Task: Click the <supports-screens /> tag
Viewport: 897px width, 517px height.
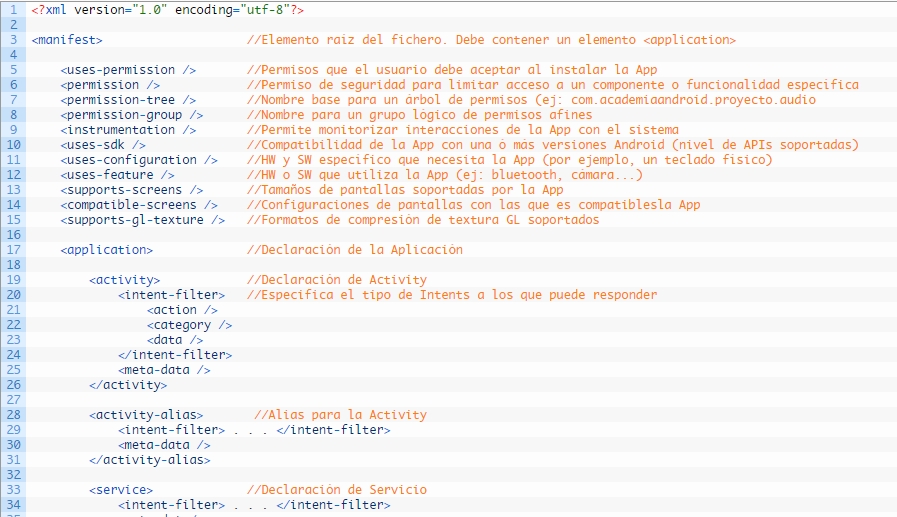Action: [132, 190]
